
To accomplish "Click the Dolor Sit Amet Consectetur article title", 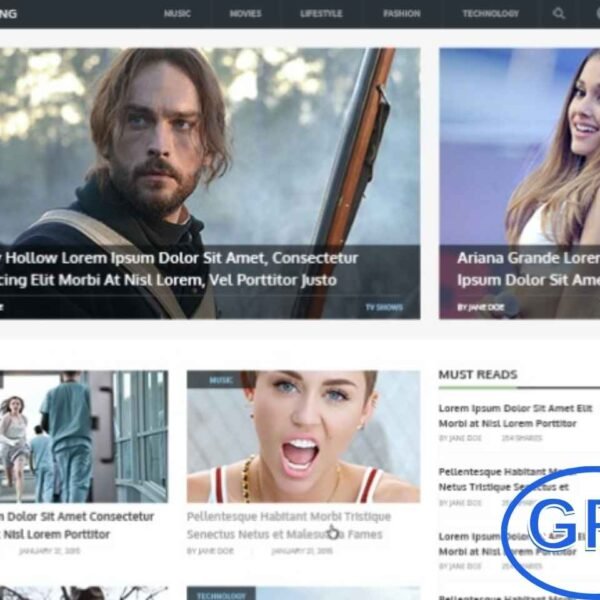I will click(77, 525).
